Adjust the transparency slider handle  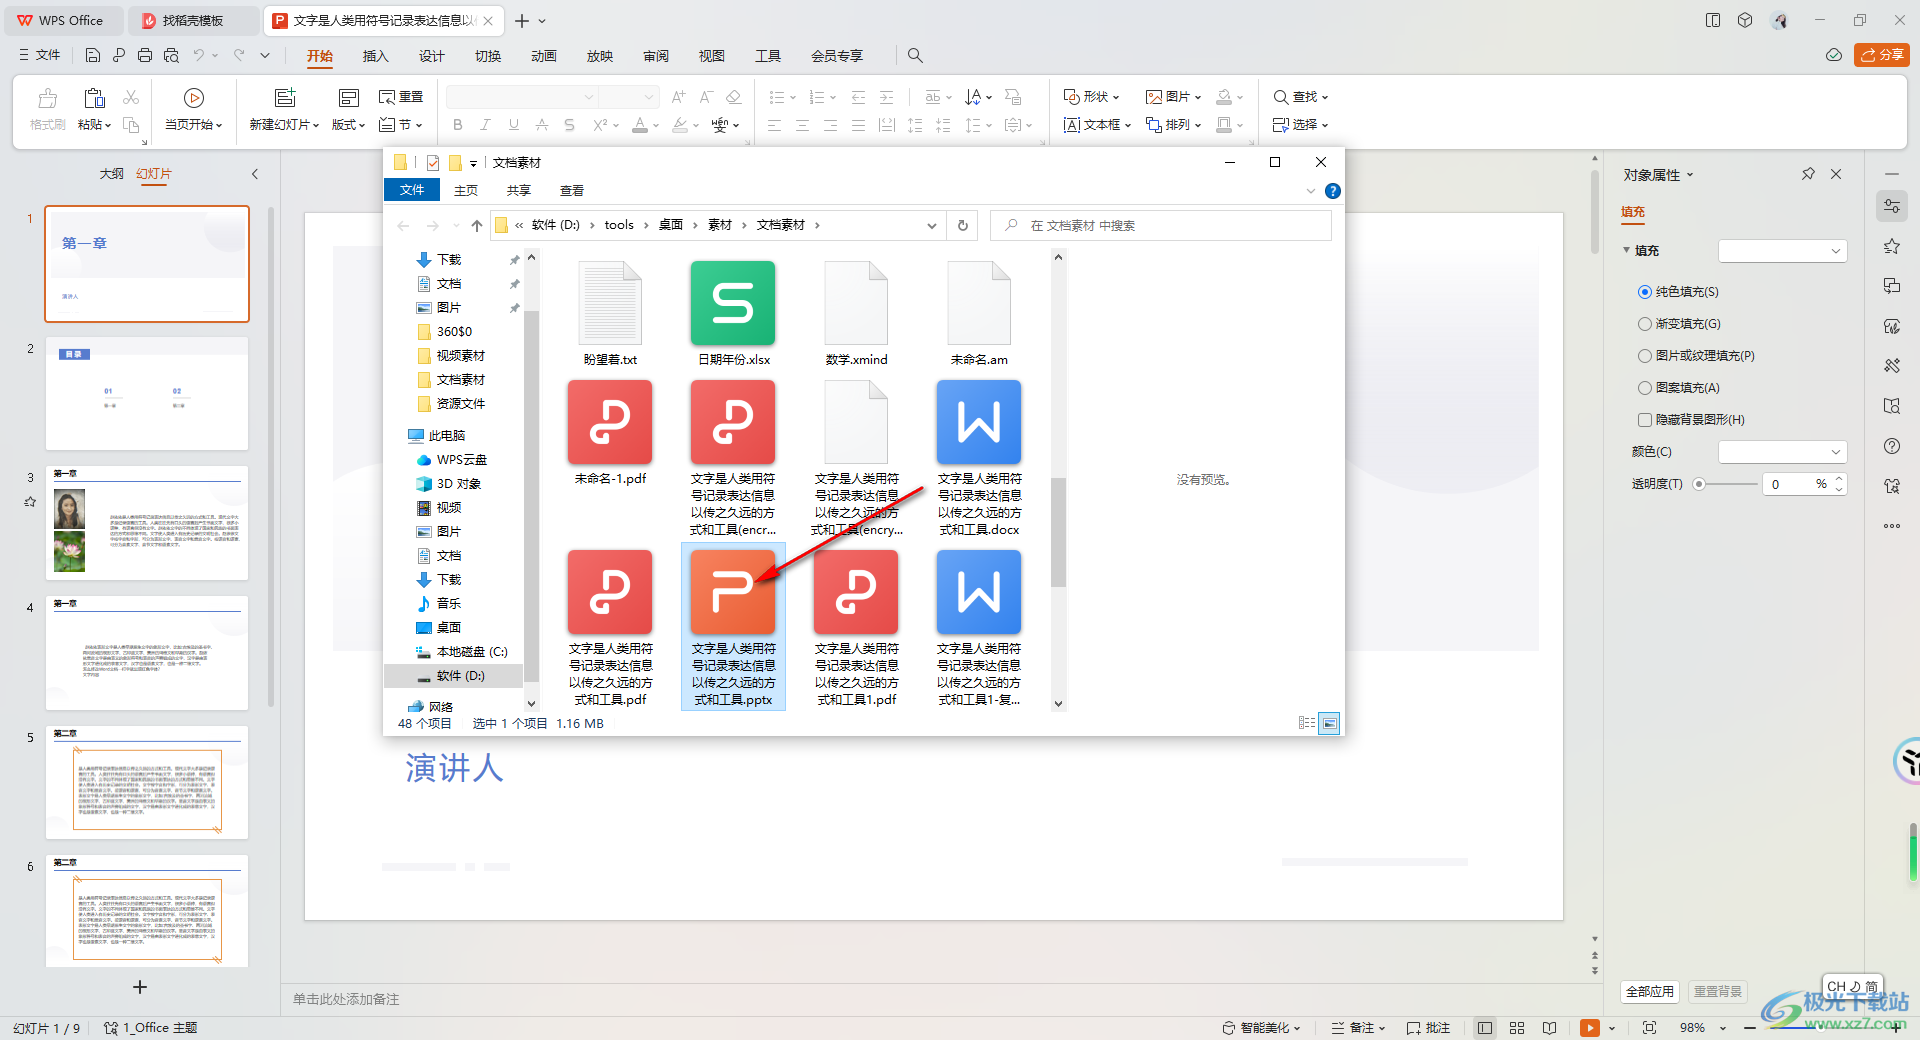point(1698,484)
